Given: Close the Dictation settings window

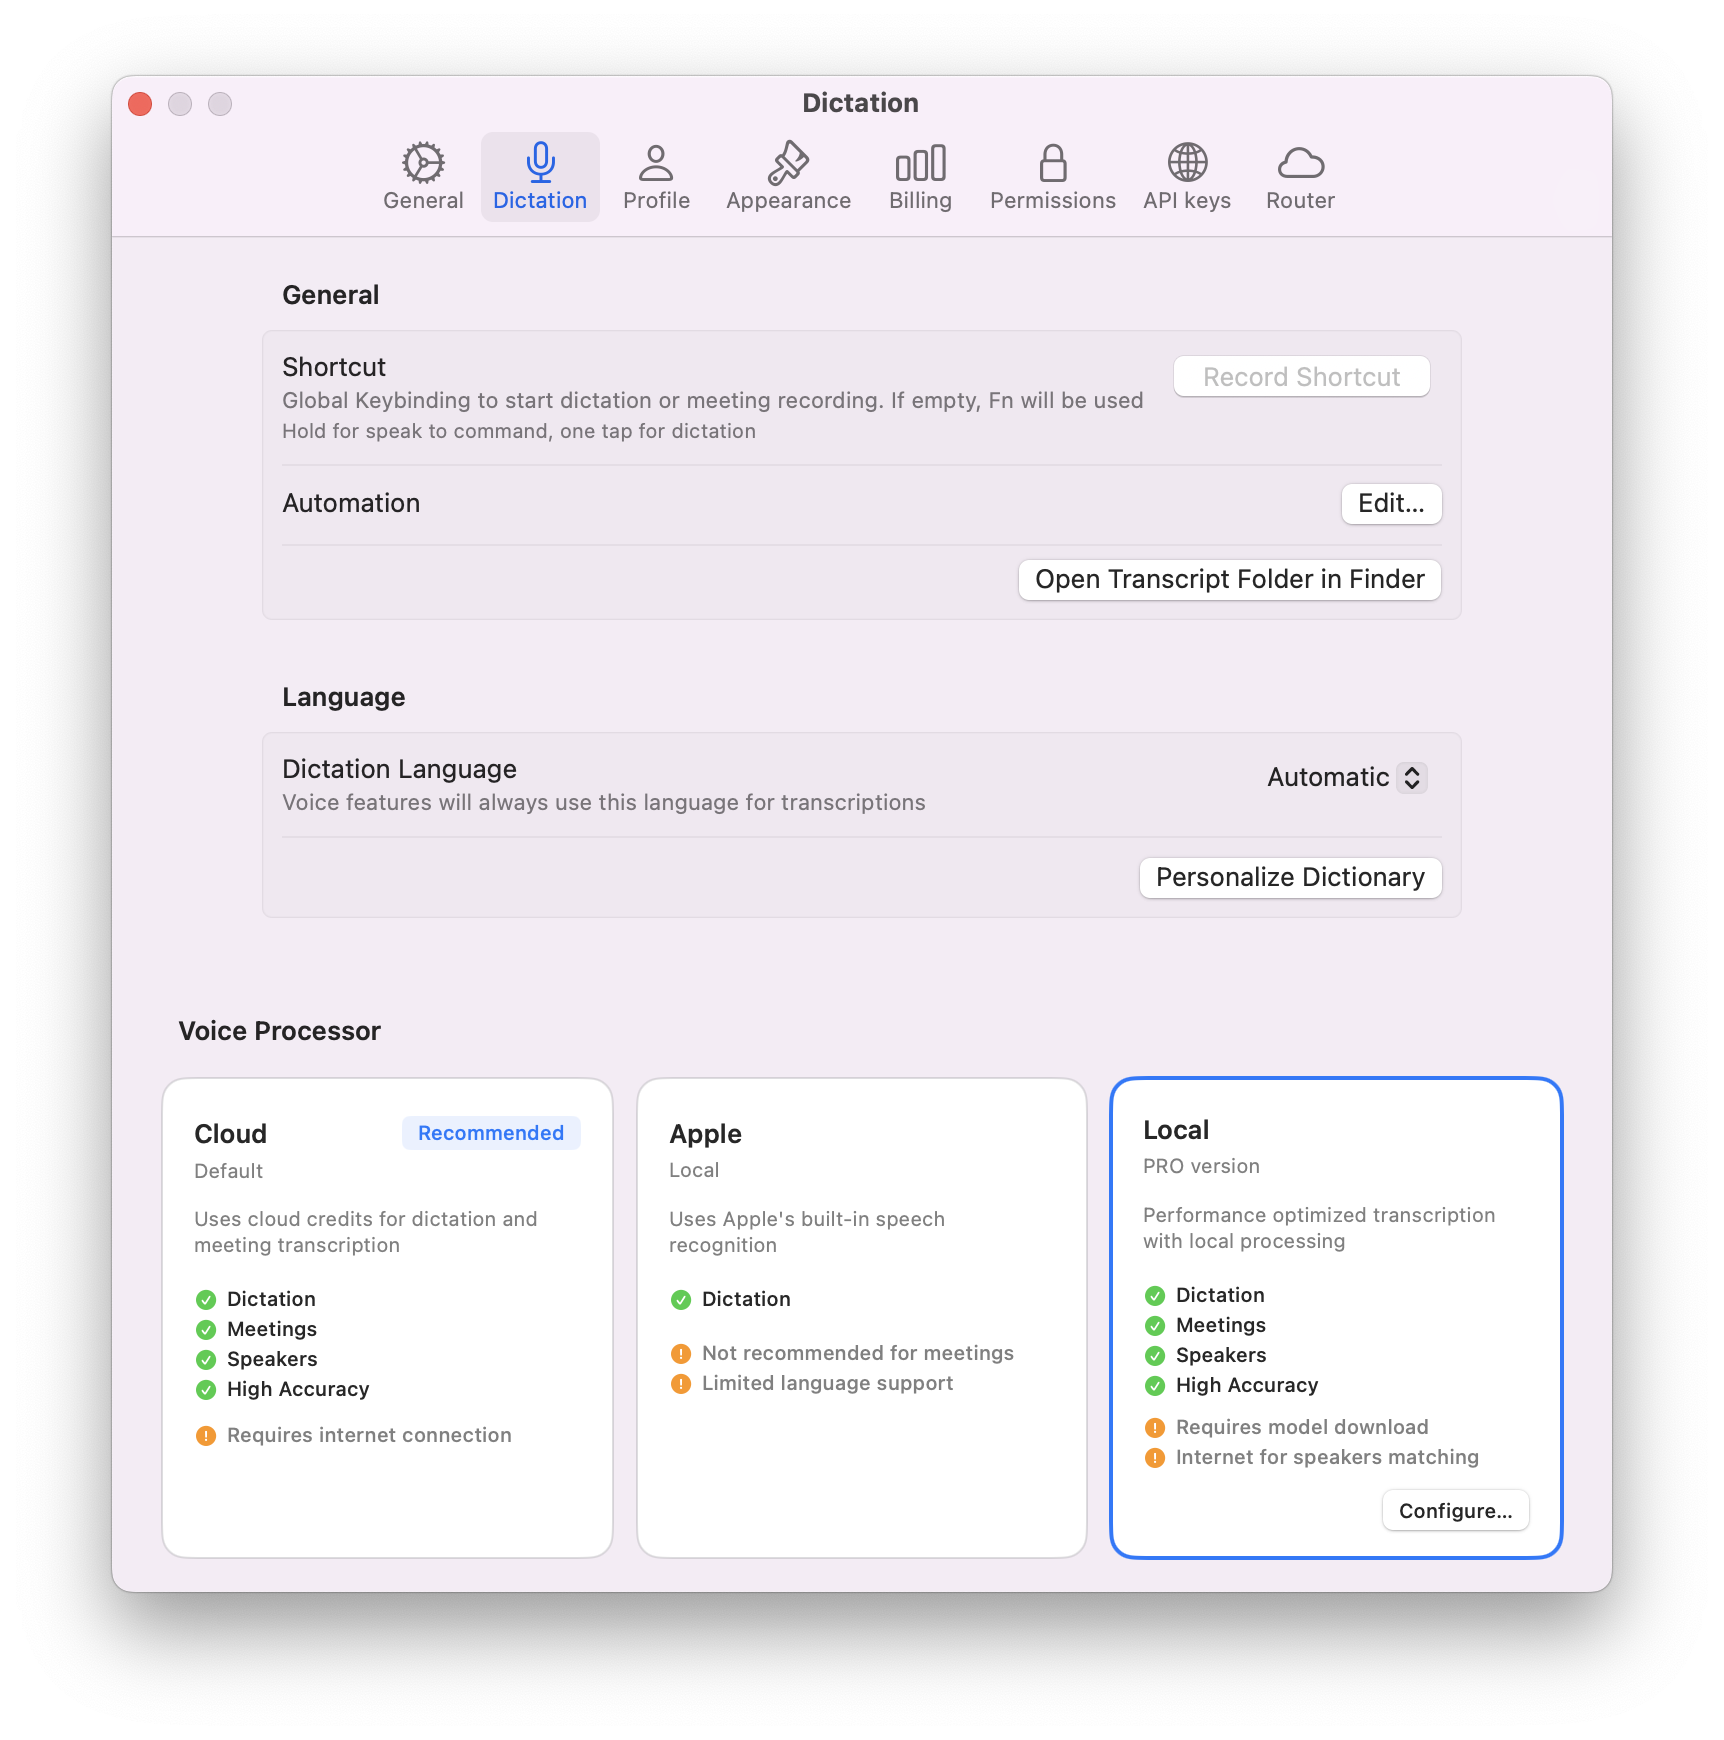Looking at the screenshot, I should click(140, 104).
